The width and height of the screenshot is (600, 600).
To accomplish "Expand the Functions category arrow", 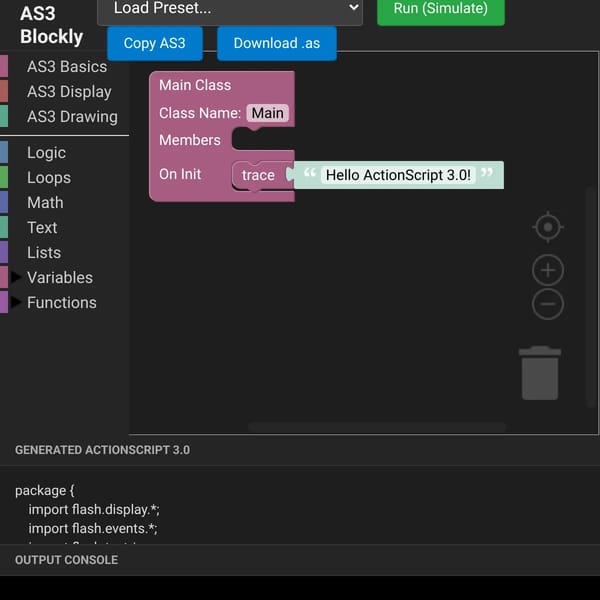I will click(x=16, y=302).
